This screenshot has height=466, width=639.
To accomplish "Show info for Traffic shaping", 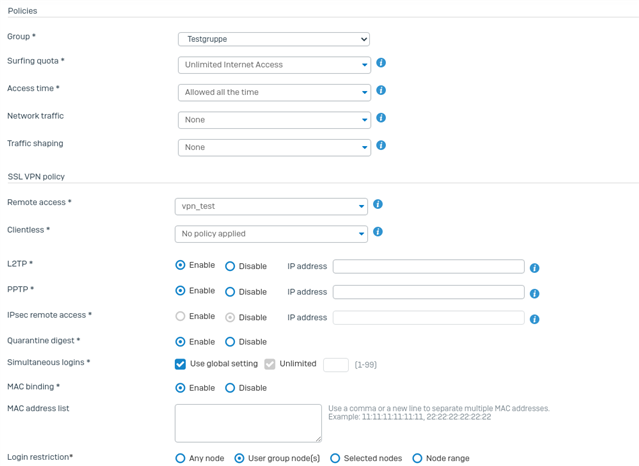I will [x=381, y=145].
